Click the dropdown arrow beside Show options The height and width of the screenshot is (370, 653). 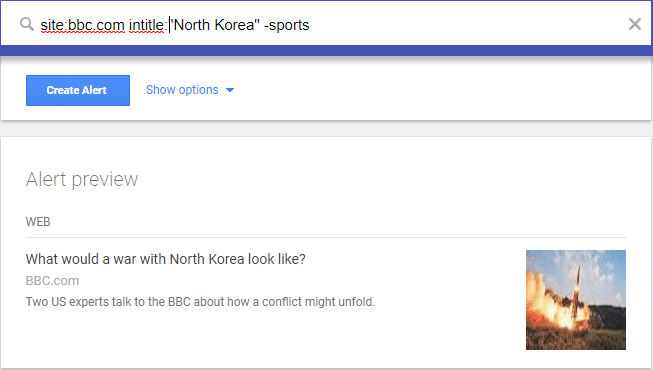(230, 90)
